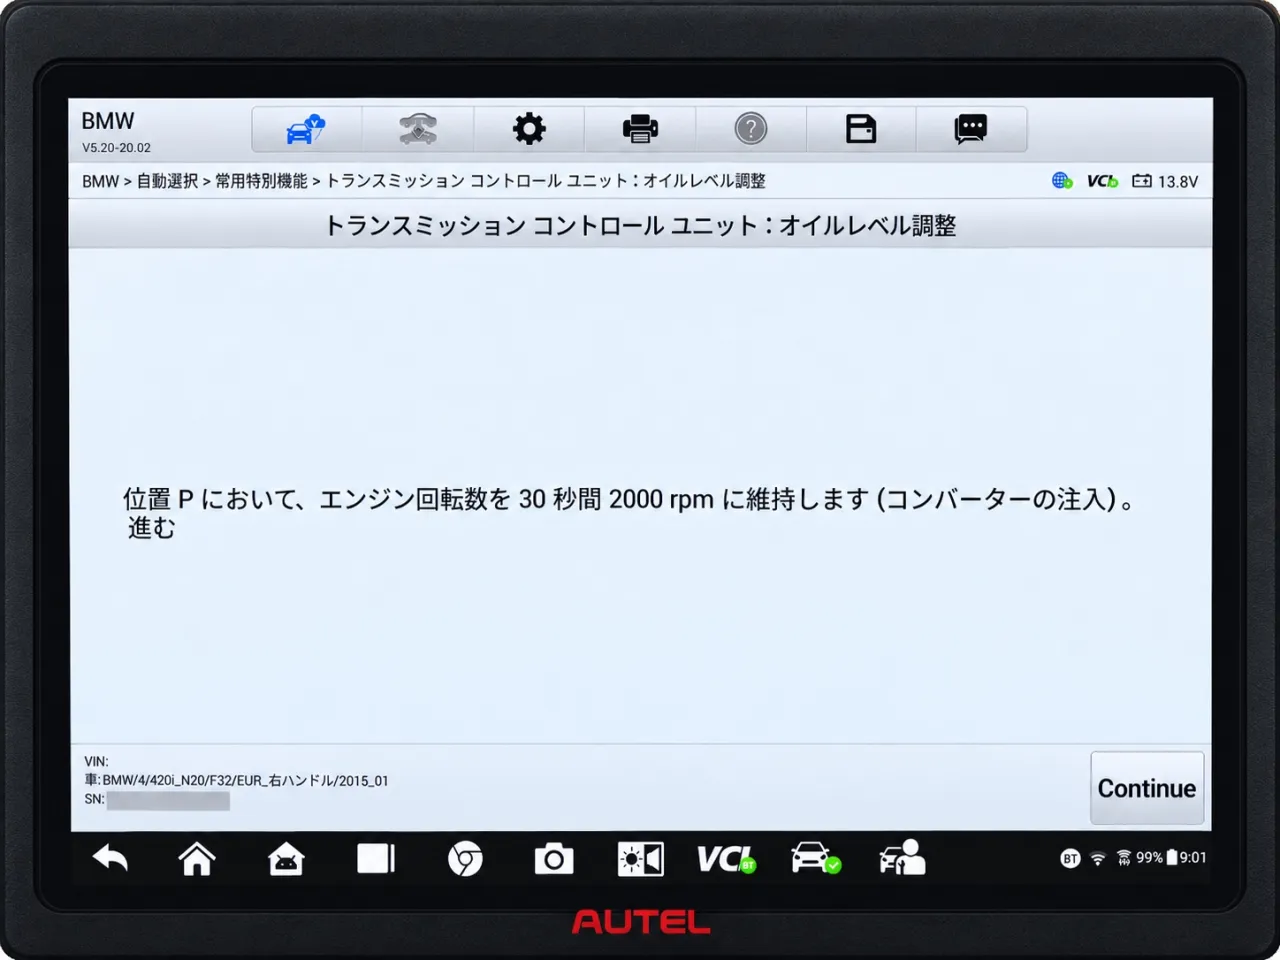This screenshot has width=1280, height=960.
Task: Open brightness and volume control icon
Action: coord(641,858)
